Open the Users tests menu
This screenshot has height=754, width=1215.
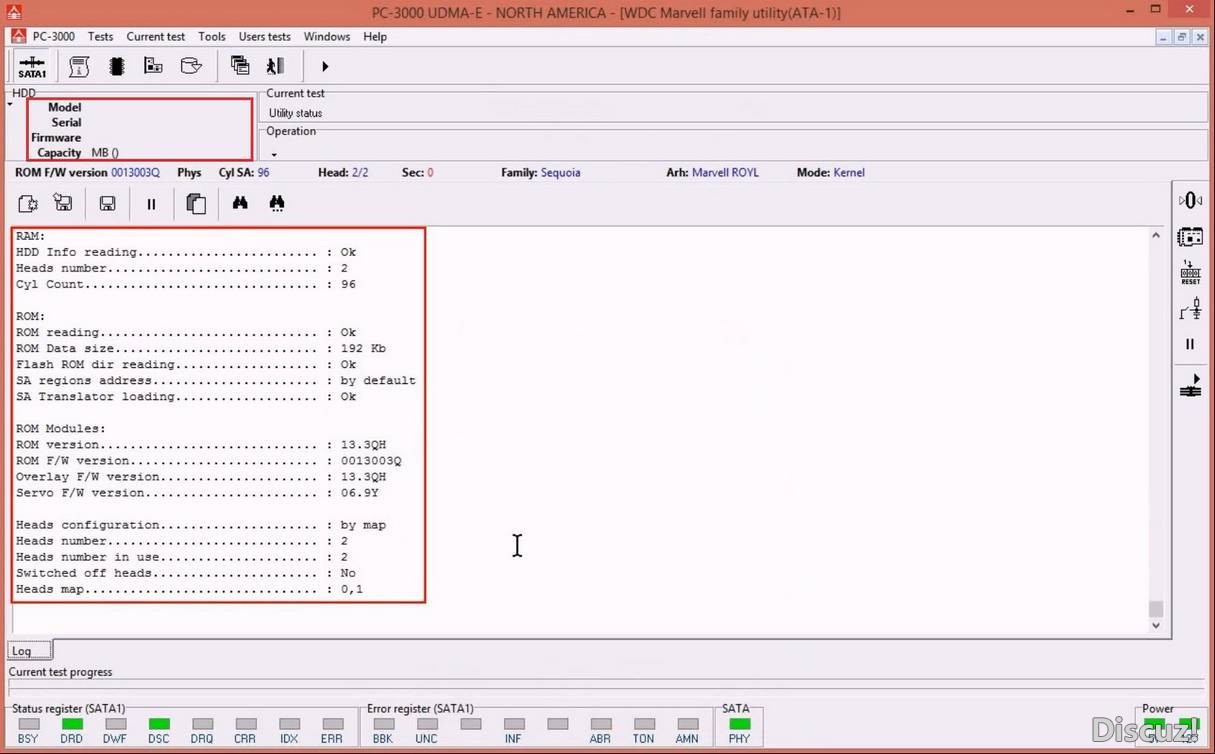(x=264, y=36)
